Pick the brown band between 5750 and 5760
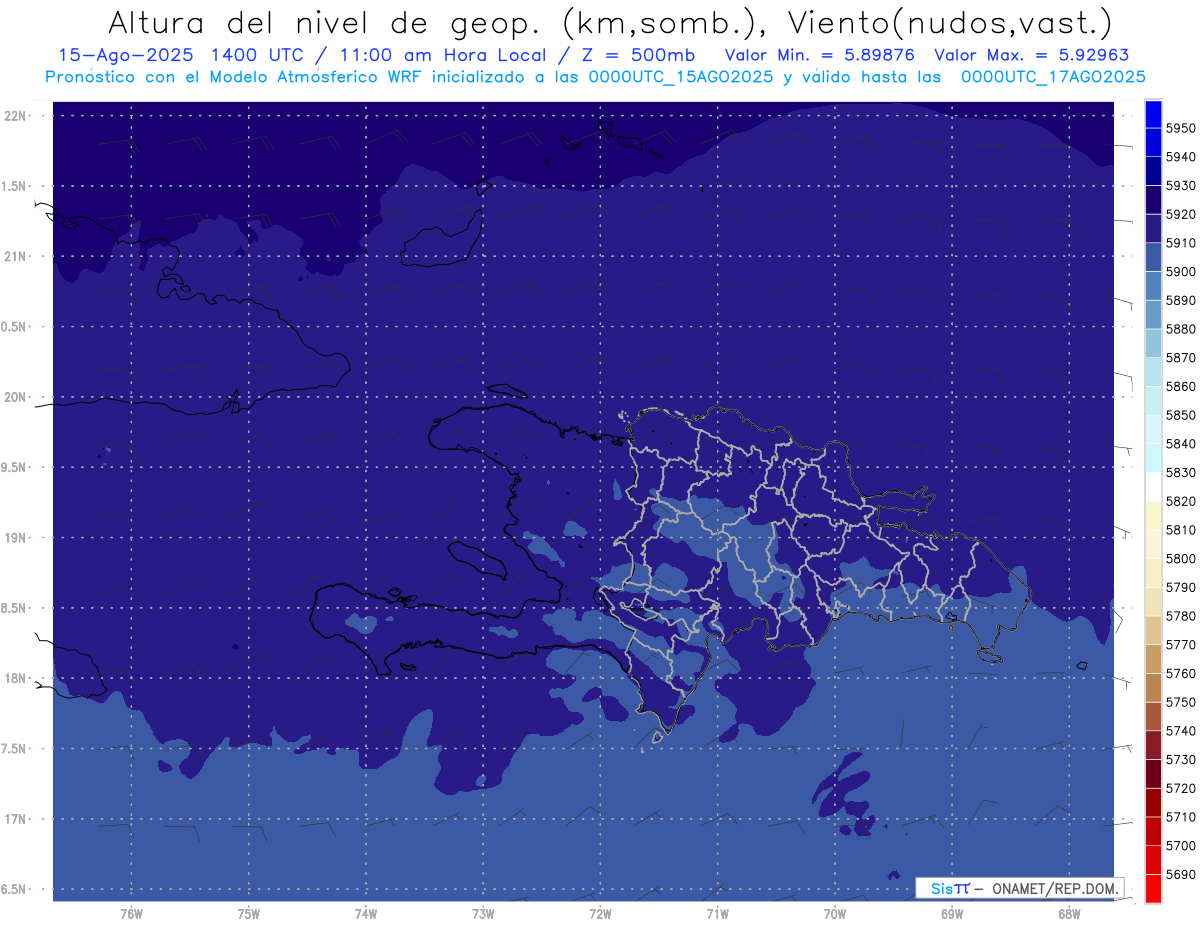This screenshot has width=1200, height=927. tap(1153, 688)
